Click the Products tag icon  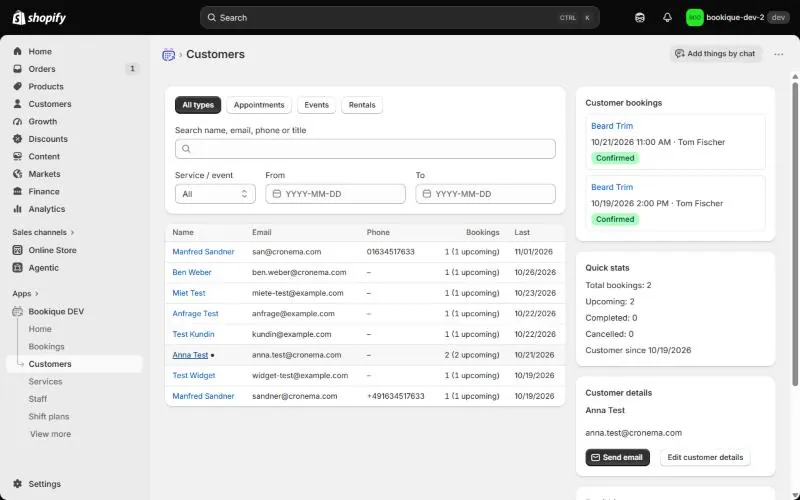tap(18, 86)
